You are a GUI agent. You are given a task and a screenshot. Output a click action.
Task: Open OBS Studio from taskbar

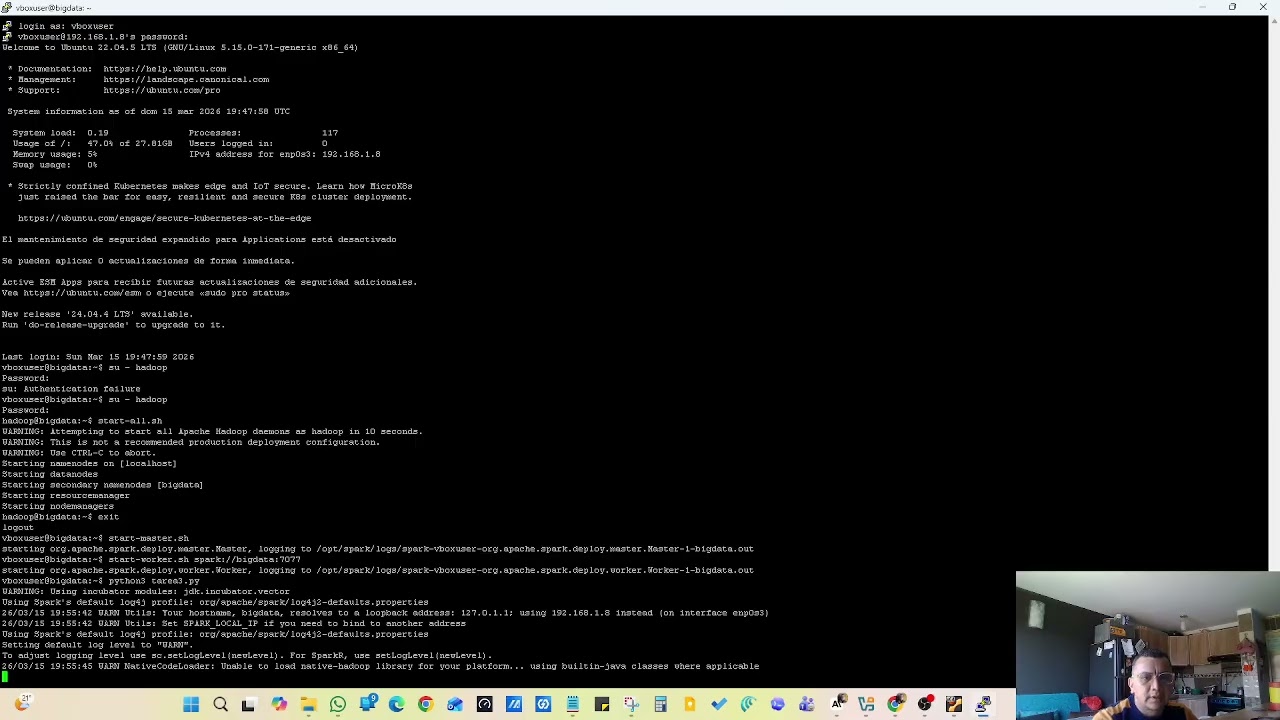[924, 705]
